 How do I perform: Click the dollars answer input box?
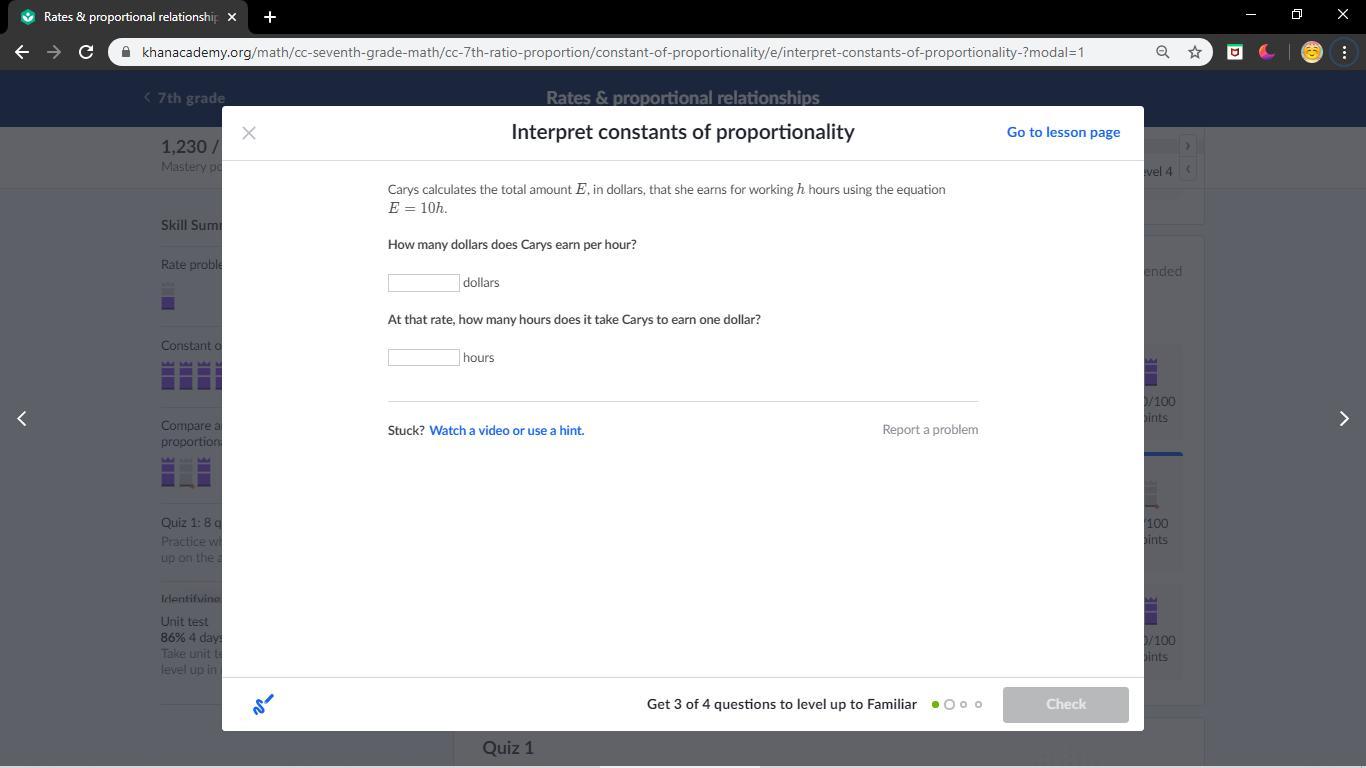[x=424, y=283]
